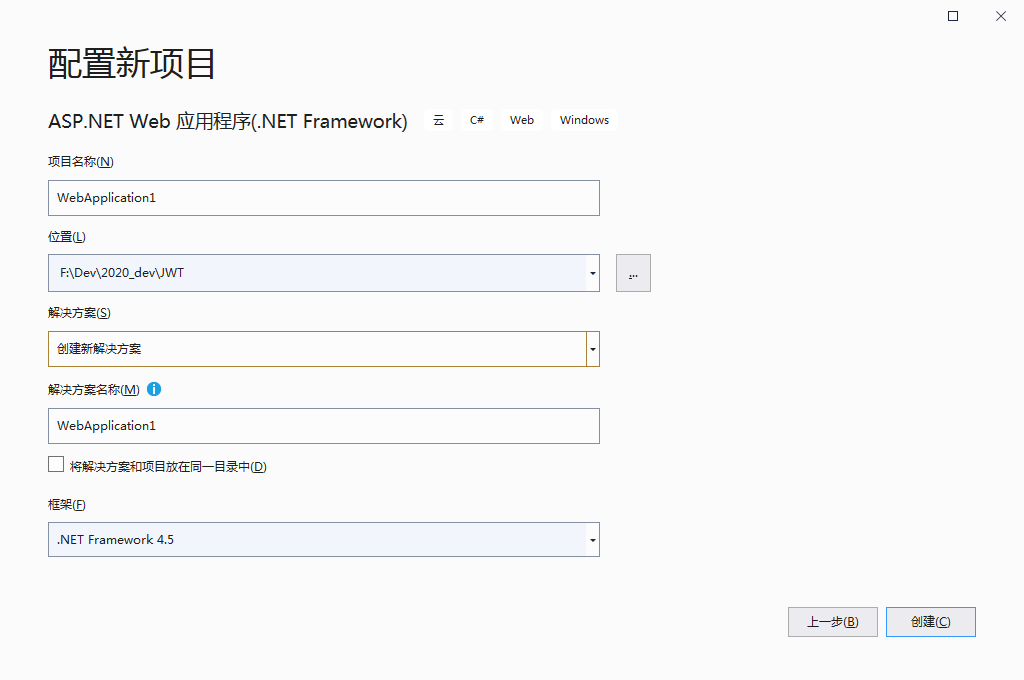Open the 位置 dropdown arrow

pyautogui.click(x=592, y=273)
